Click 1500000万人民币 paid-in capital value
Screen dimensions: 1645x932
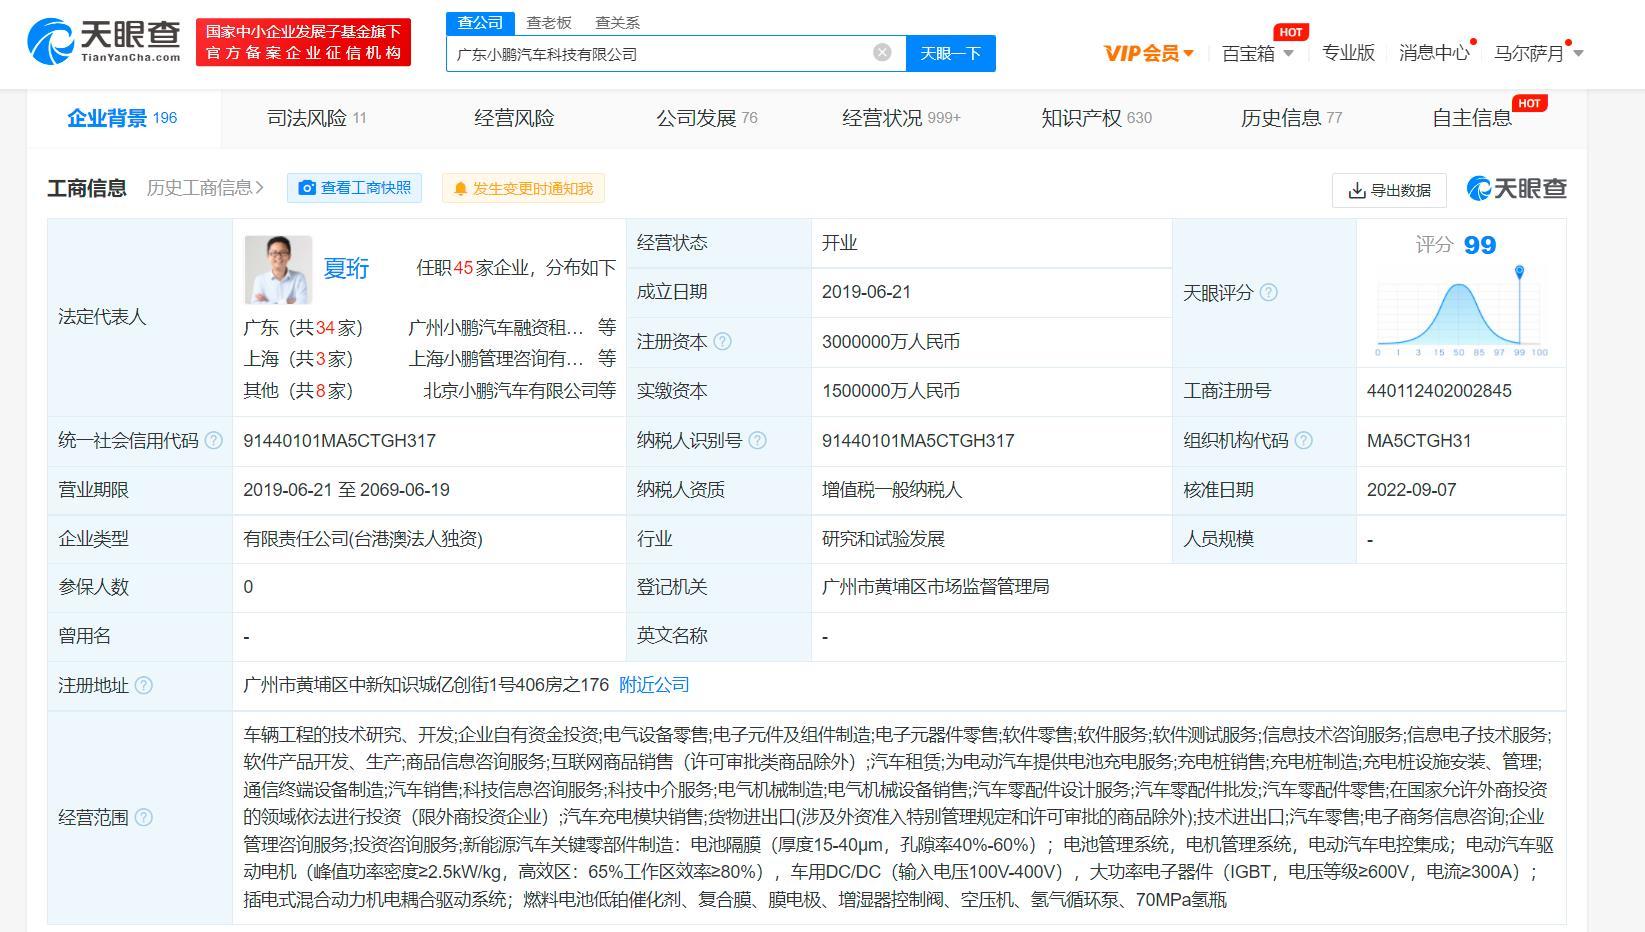tap(891, 391)
